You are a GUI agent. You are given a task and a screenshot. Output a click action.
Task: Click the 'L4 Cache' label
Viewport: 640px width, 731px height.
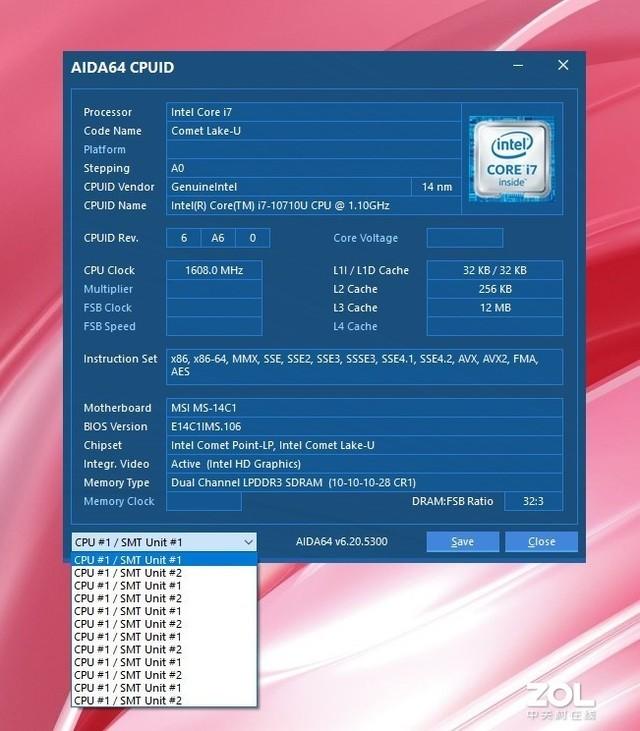[355, 326]
